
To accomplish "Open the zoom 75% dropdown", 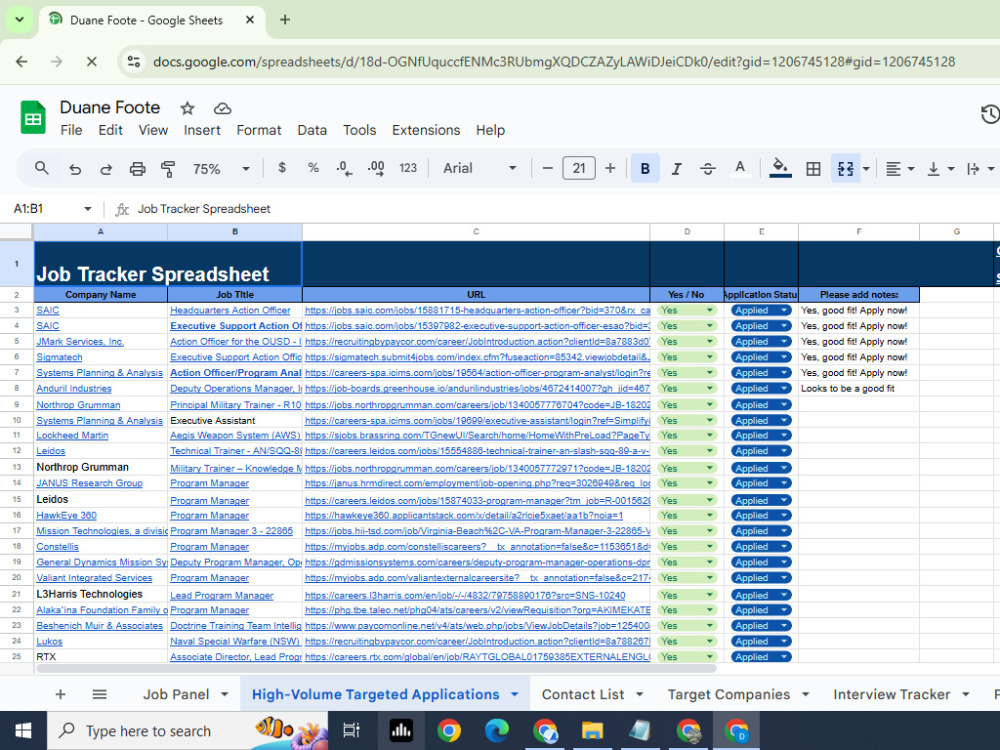I will 220,169.
